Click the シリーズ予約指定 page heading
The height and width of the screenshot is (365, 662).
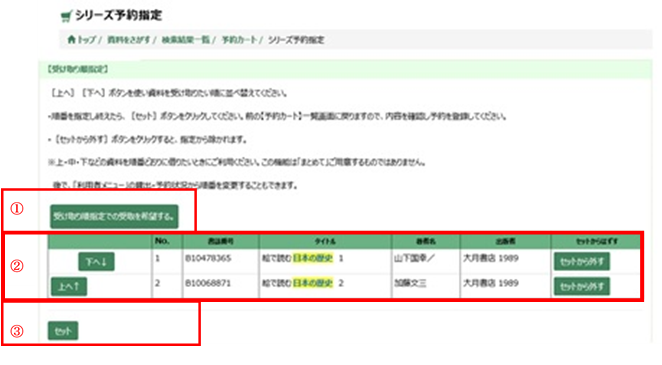pyautogui.click(x=119, y=16)
